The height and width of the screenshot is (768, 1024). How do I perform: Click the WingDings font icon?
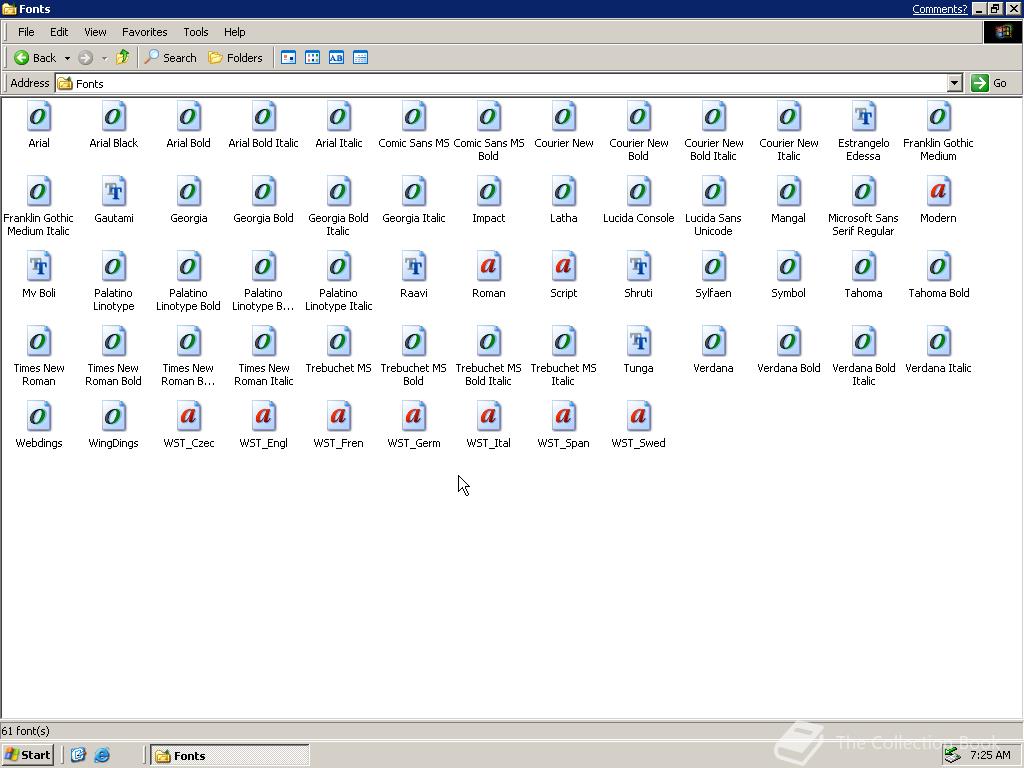[x=114, y=418]
